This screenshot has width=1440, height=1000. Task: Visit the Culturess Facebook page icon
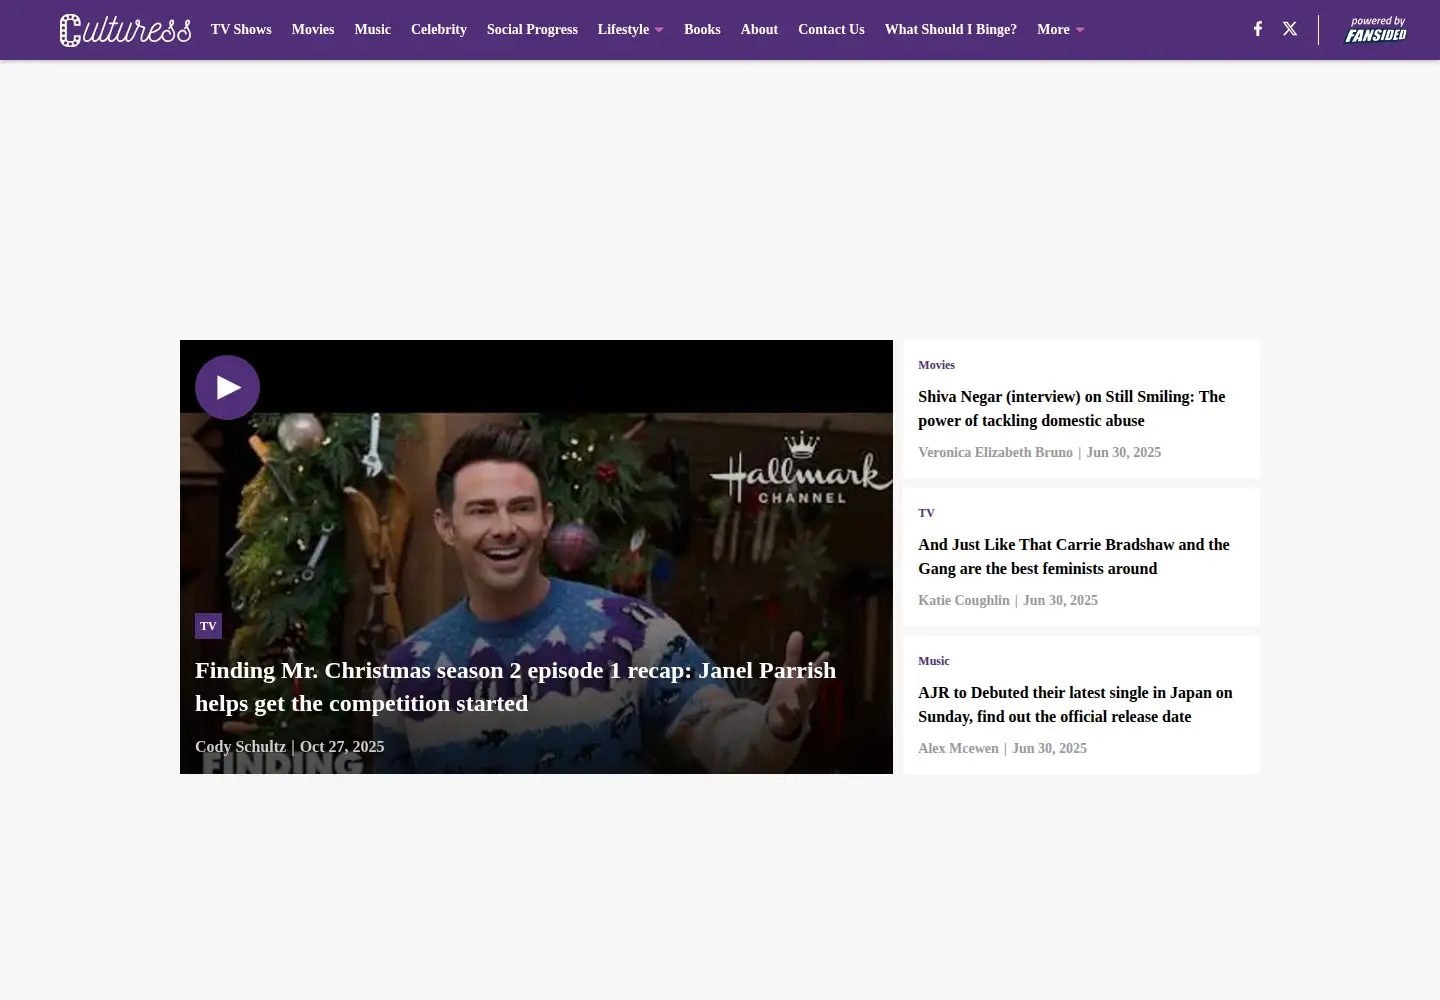click(1258, 29)
